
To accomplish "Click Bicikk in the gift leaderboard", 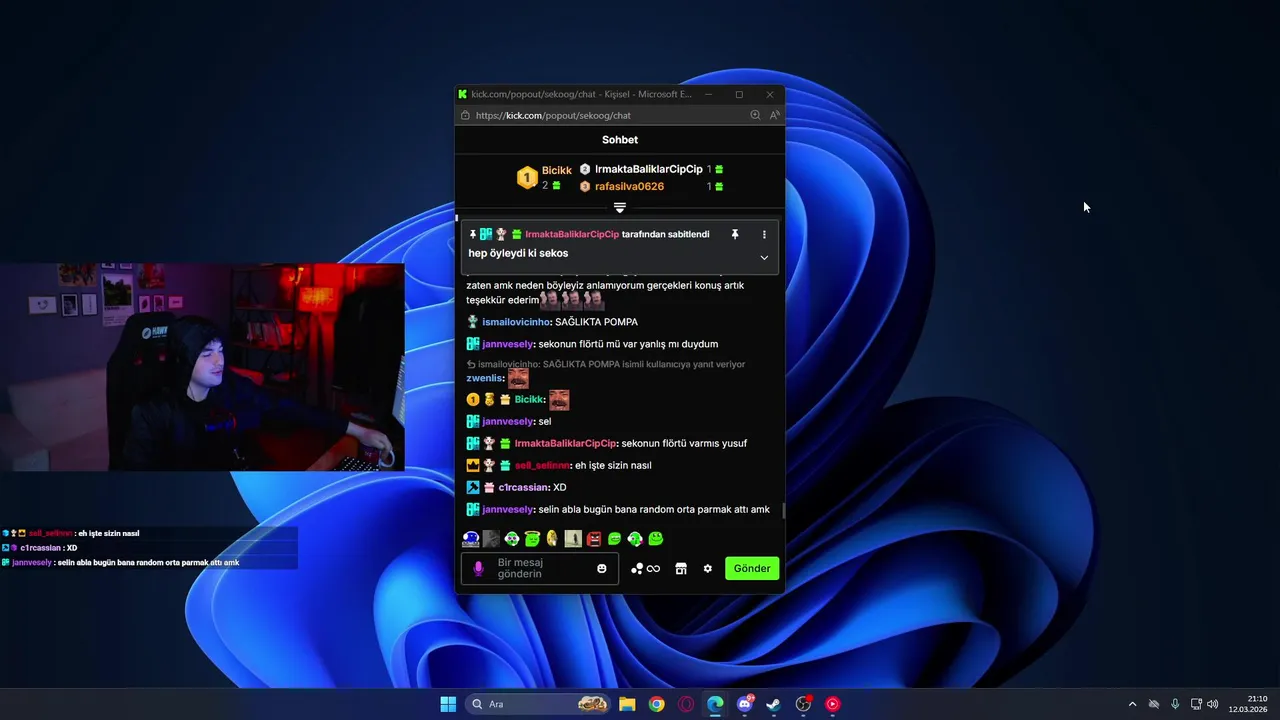I will pyautogui.click(x=556, y=171).
